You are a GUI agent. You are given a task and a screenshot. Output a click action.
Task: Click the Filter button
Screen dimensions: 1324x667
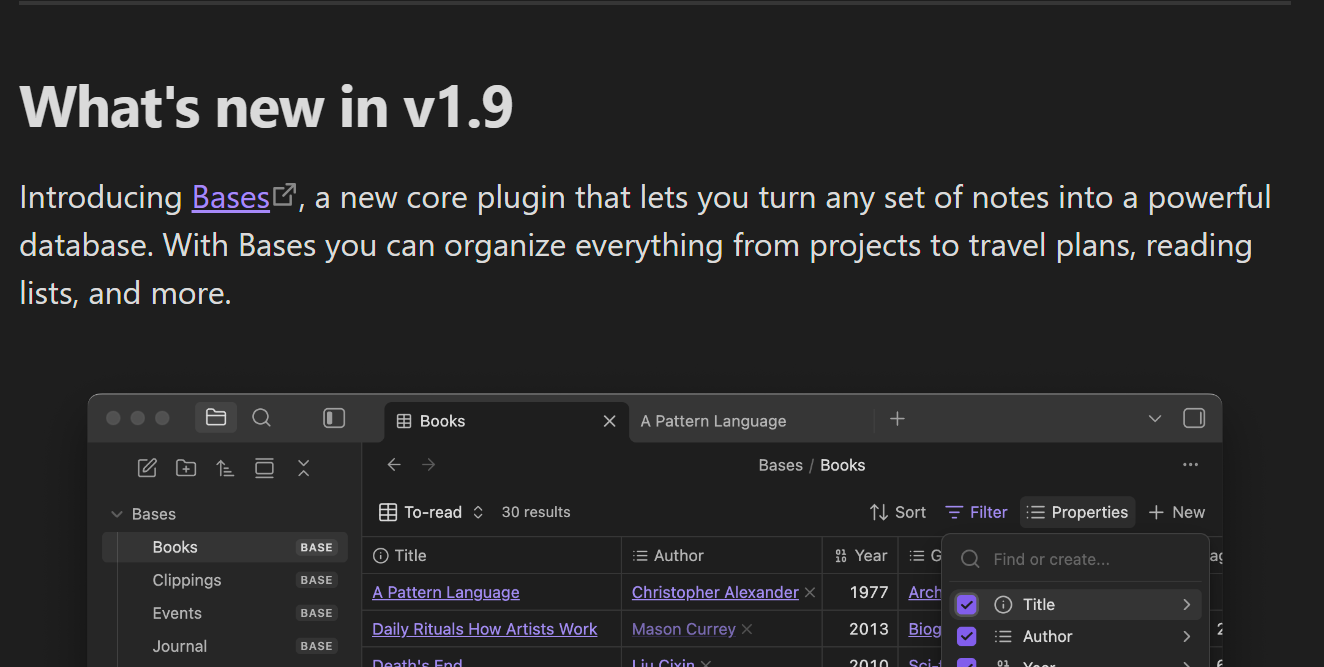click(977, 512)
